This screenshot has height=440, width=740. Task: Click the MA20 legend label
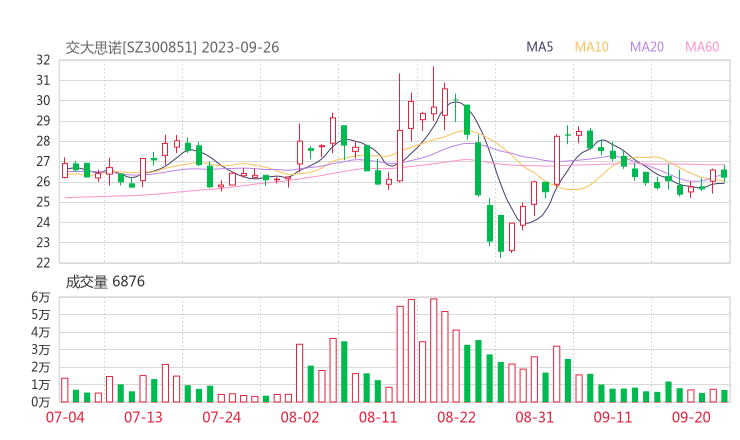pos(647,47)
